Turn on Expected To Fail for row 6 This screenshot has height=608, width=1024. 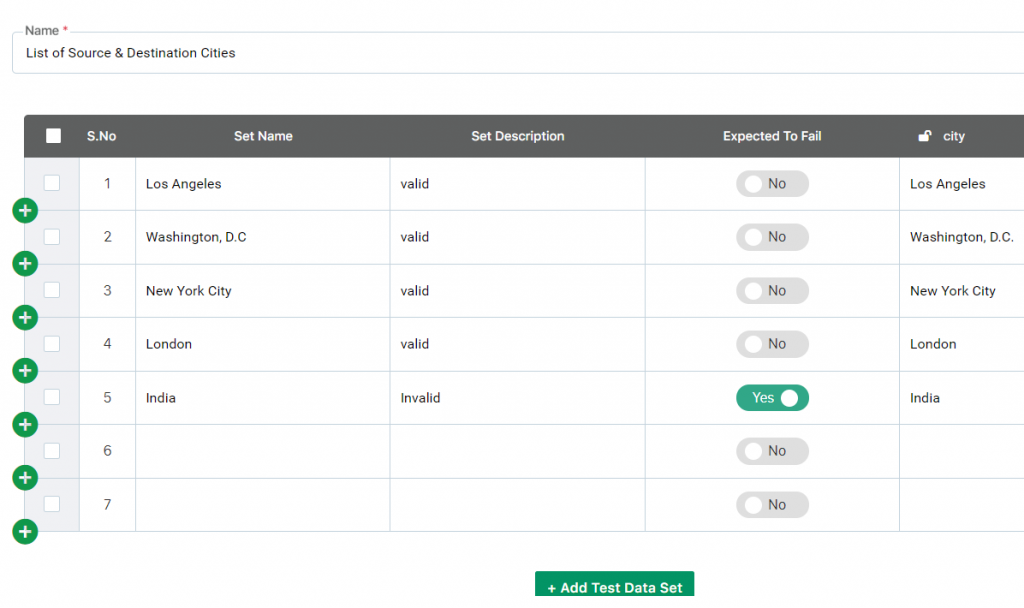point(772,451)
